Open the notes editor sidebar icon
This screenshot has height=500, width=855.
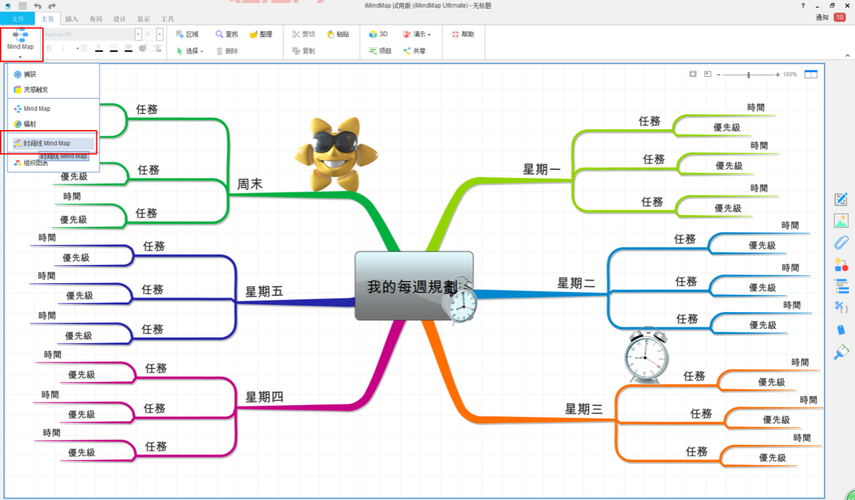841,200
